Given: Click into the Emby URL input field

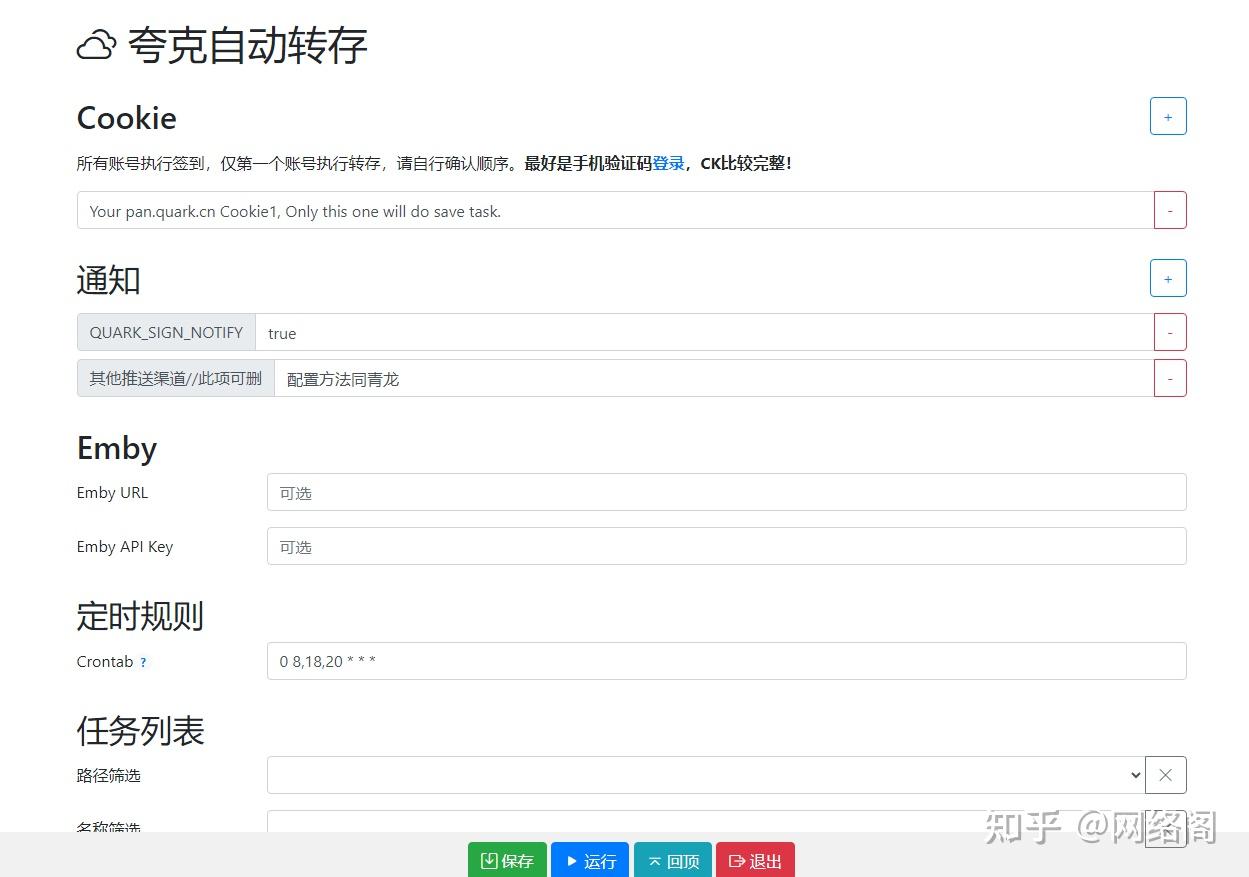Looking at the screenshot, I should pos(700,492).
